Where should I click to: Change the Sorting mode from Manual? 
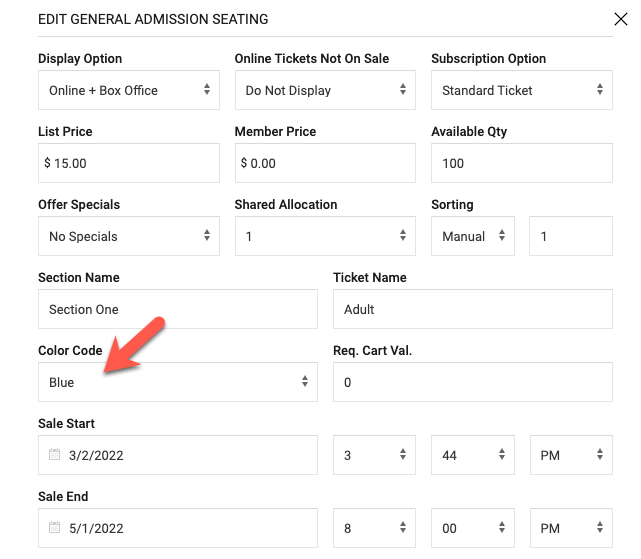[473, 236]
